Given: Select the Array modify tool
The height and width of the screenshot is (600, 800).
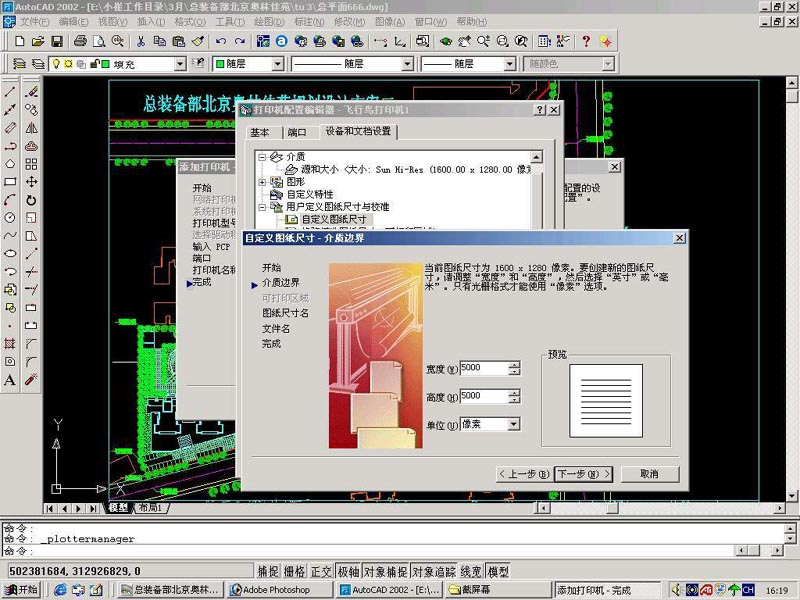Looking at the screenshot, I should tap(31, 164).
